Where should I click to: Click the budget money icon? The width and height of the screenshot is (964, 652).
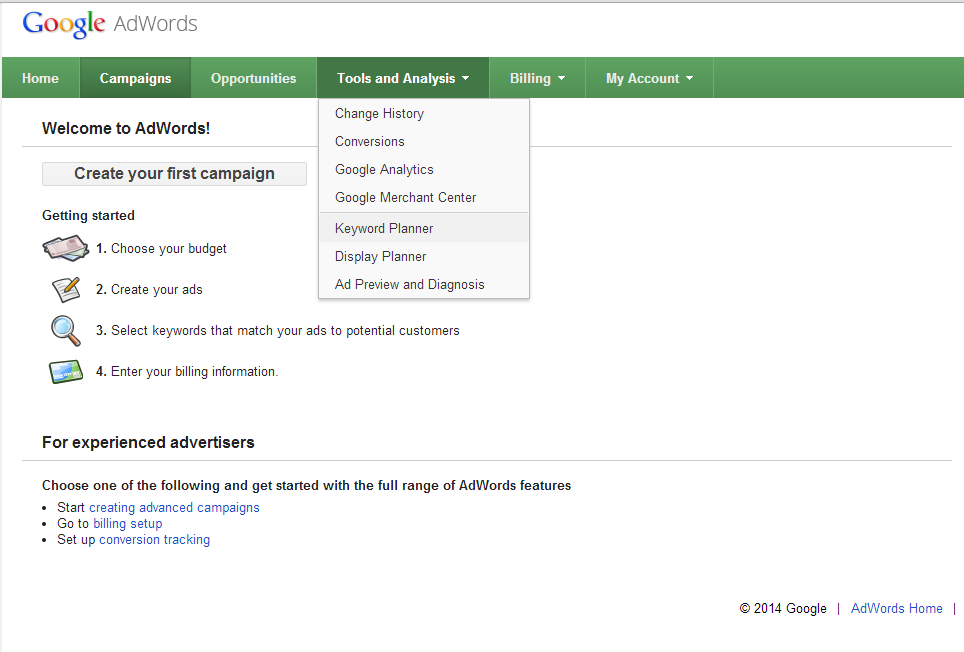point(66,248)
